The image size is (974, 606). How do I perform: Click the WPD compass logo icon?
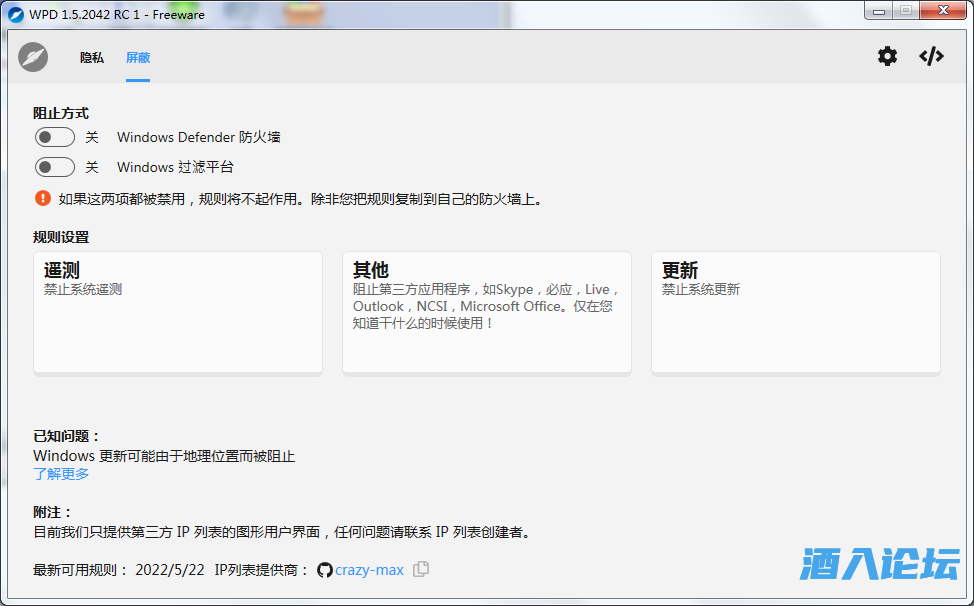coord(33,57)
